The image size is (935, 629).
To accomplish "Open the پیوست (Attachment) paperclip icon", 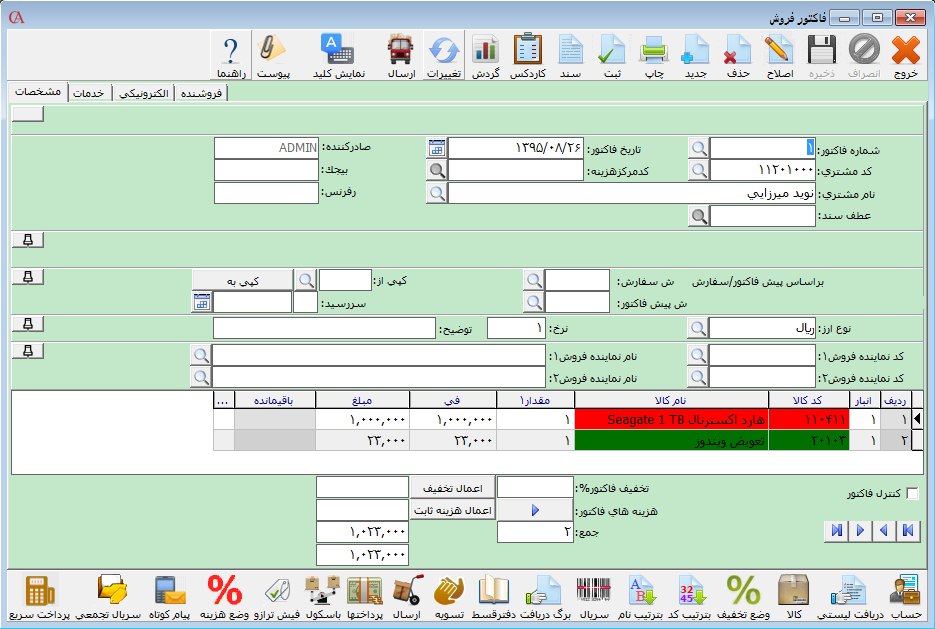I will [x=272, y=54].
